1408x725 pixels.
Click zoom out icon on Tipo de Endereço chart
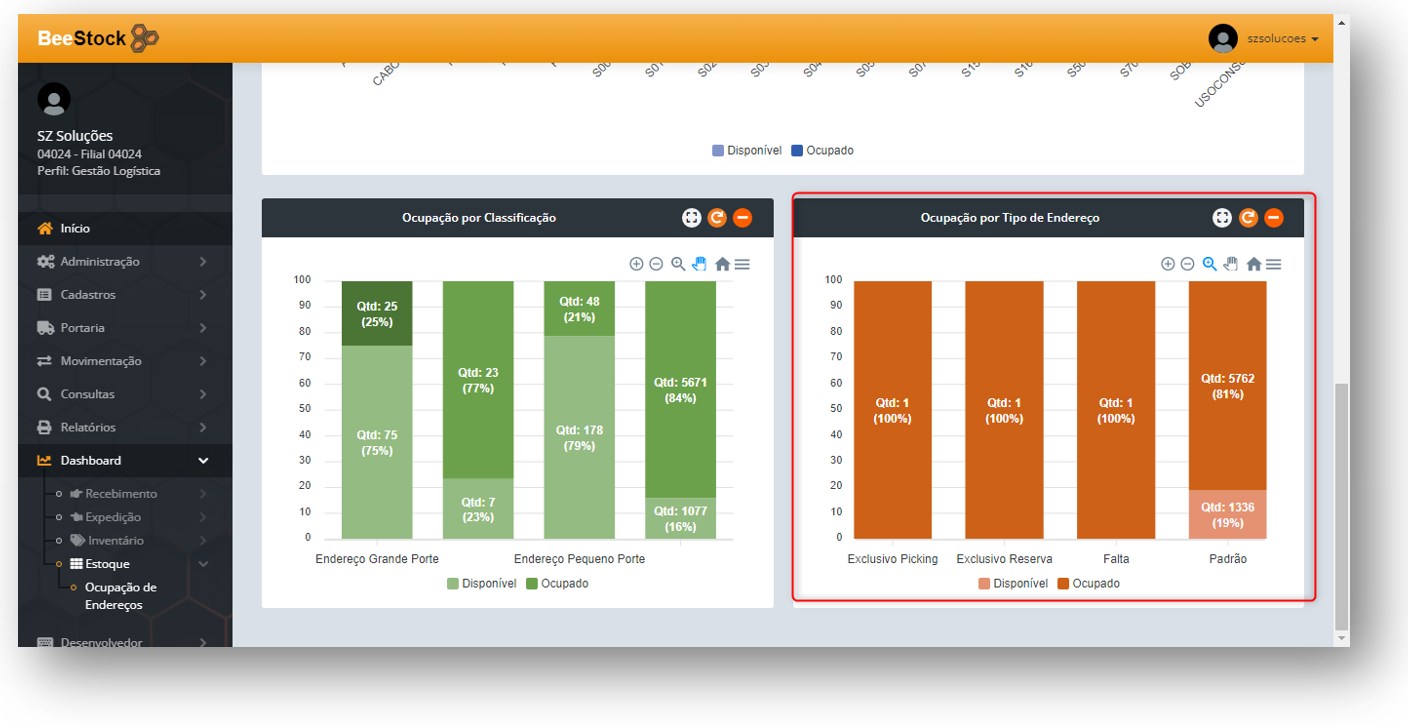(x=1187, y=264)
